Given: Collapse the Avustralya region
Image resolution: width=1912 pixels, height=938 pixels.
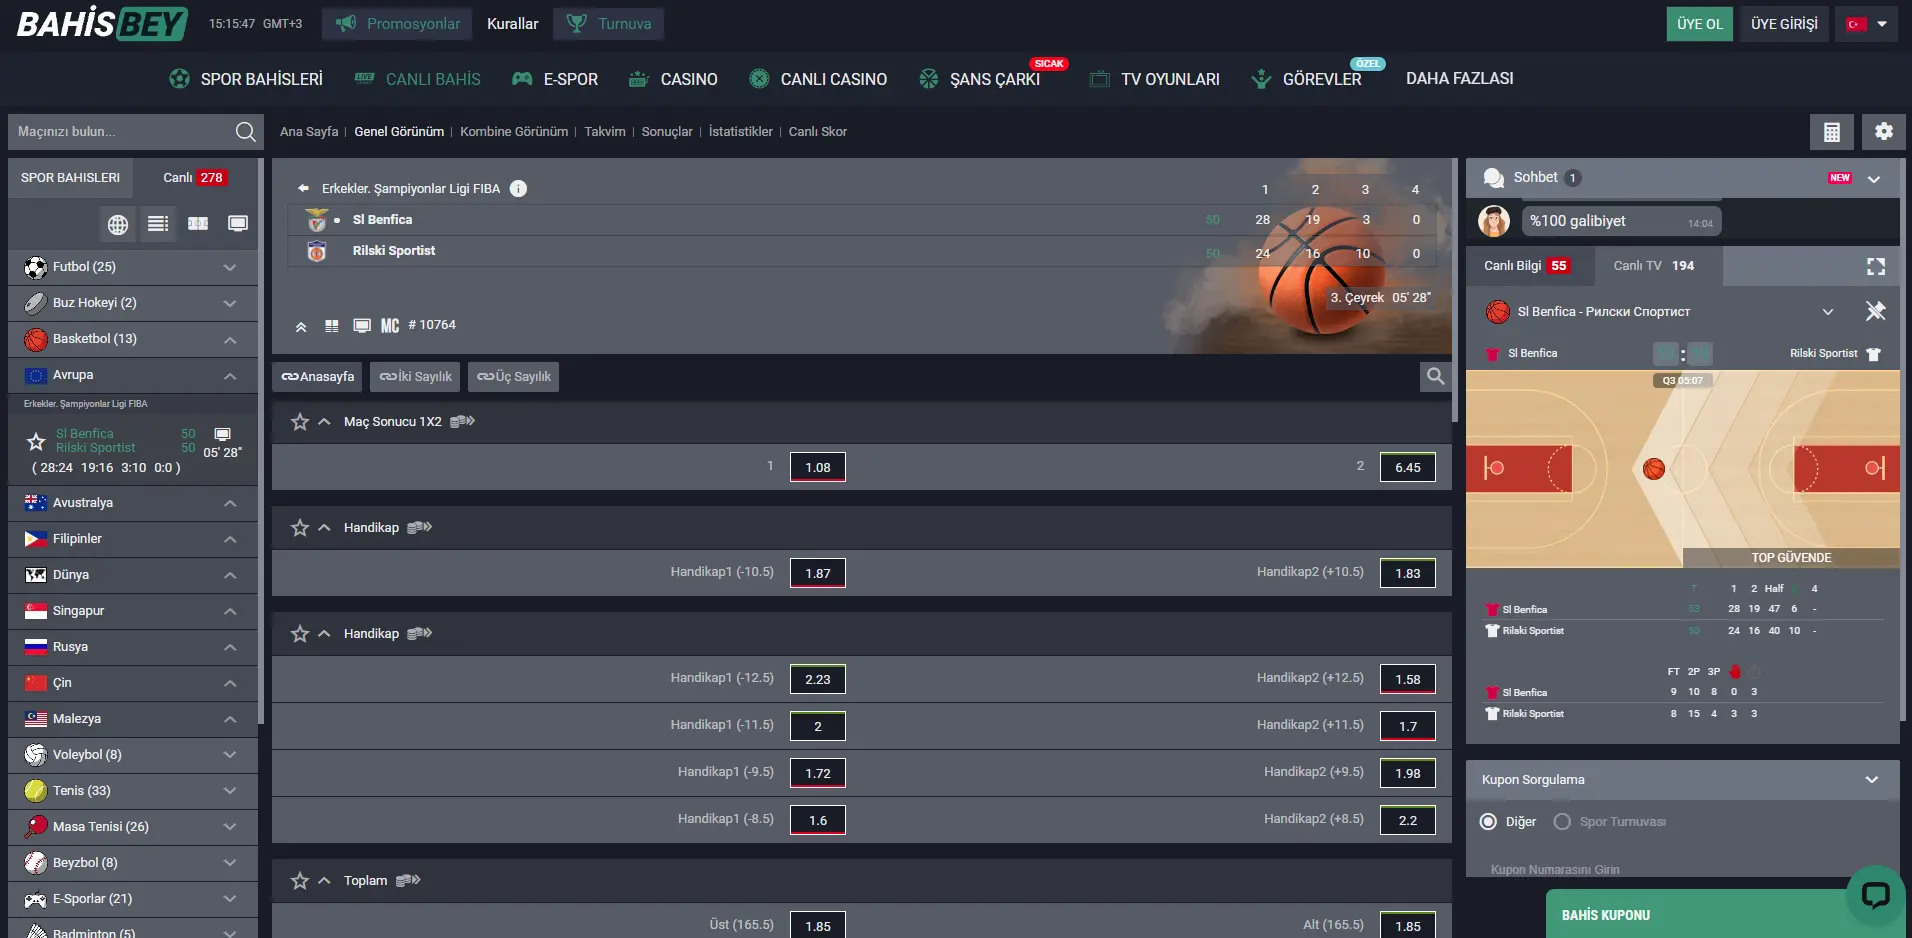Looking at the screenshot, I should click(x=132, y=503).
